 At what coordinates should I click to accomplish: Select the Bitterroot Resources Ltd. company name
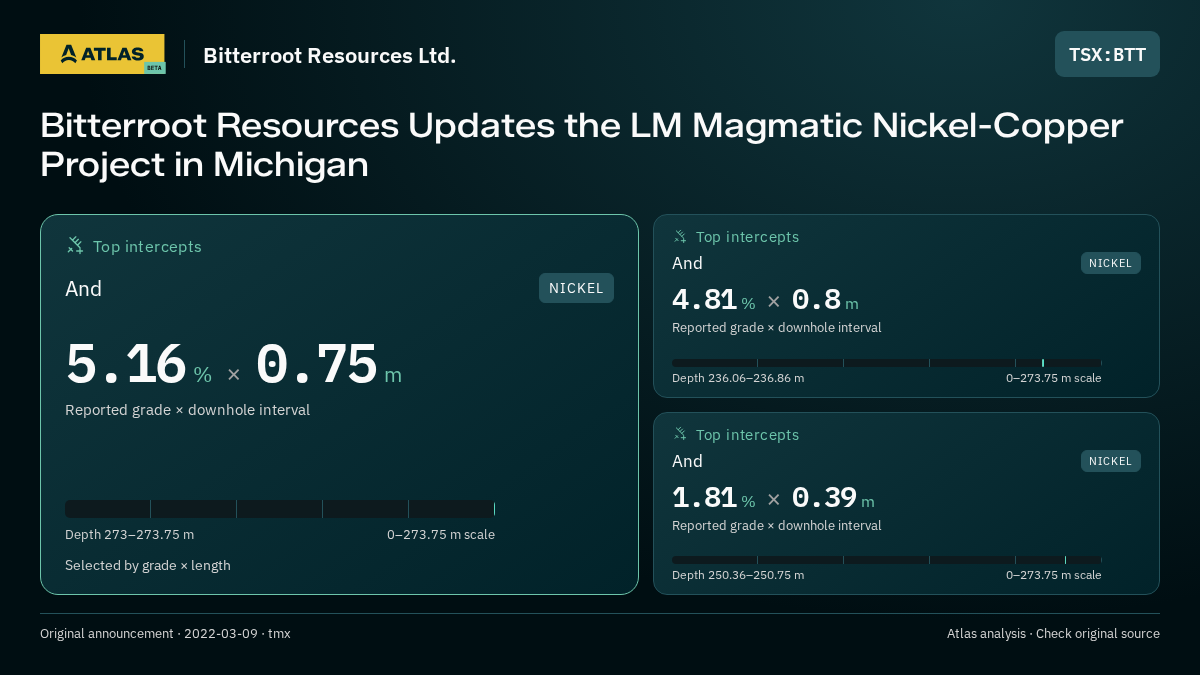330,55
